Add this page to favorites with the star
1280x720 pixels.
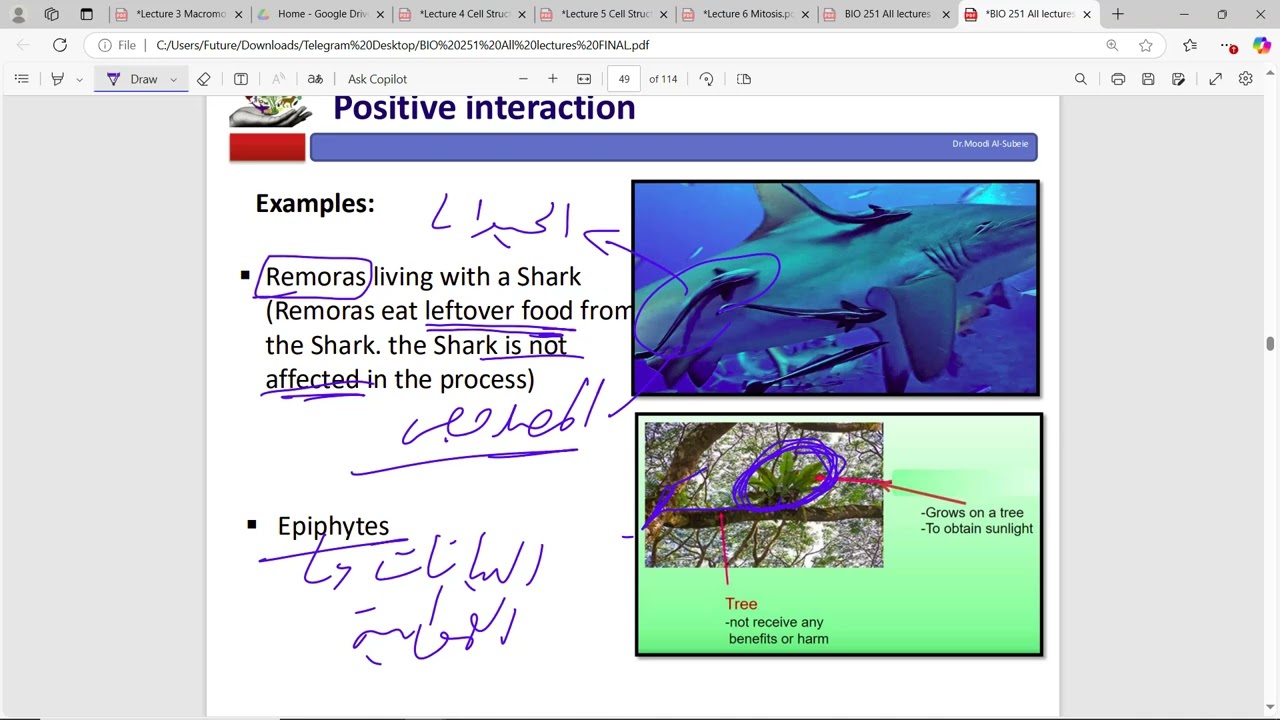click(1146, 45)
